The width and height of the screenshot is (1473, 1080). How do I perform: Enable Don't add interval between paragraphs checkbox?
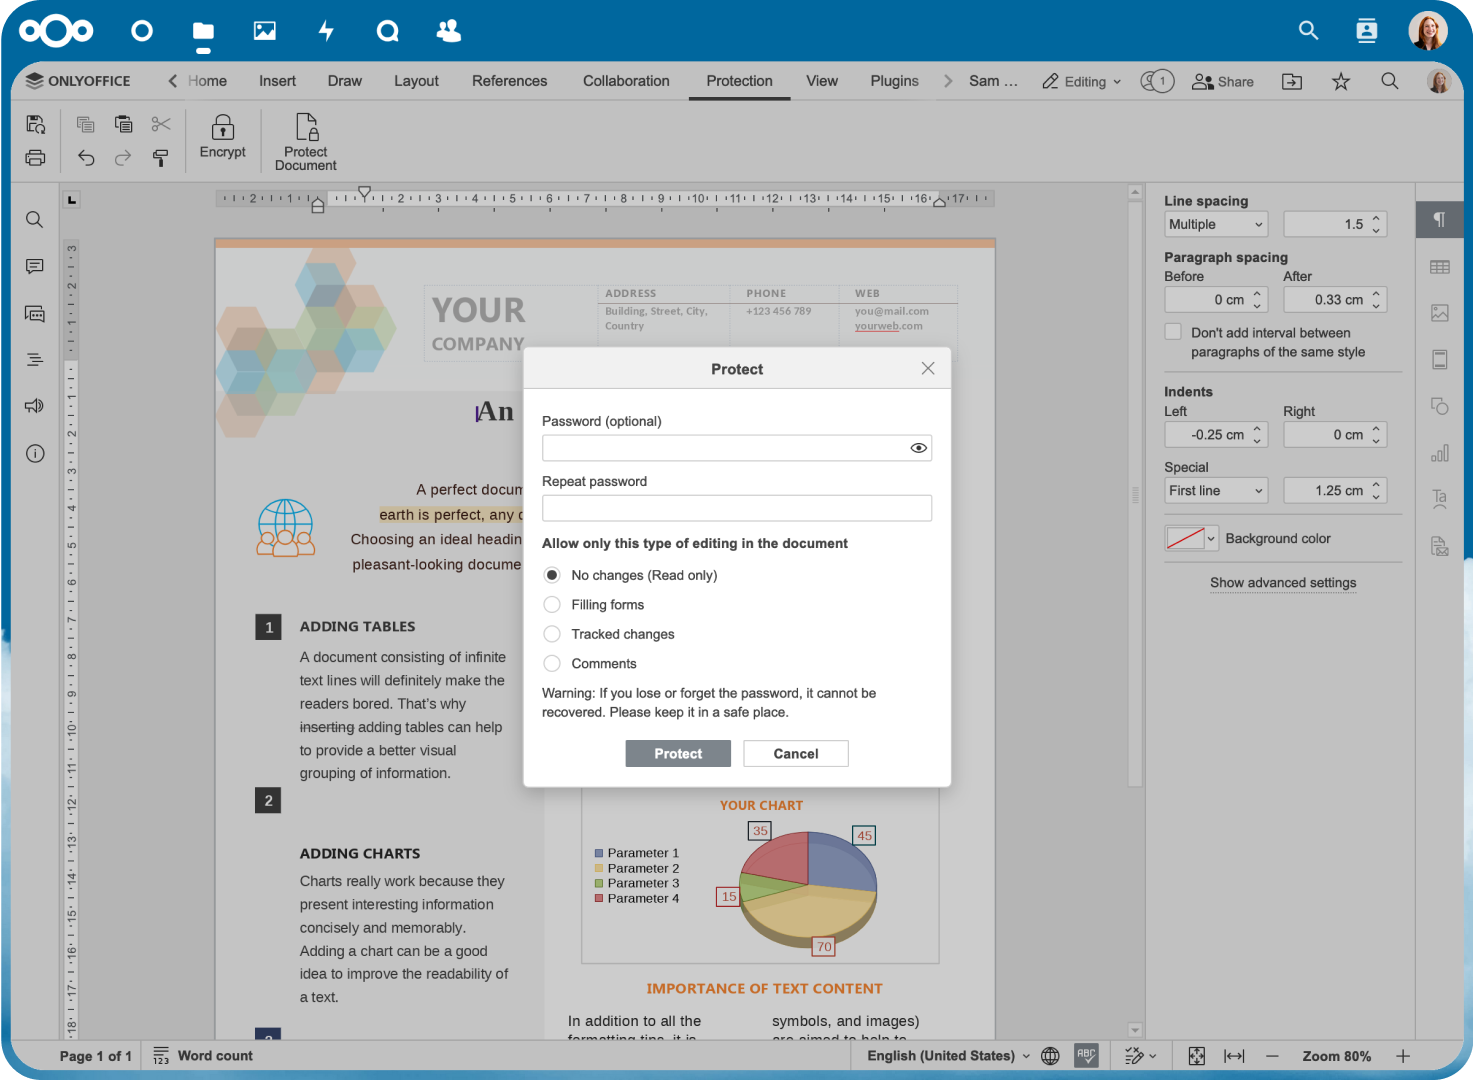(x=1173, y=332)
